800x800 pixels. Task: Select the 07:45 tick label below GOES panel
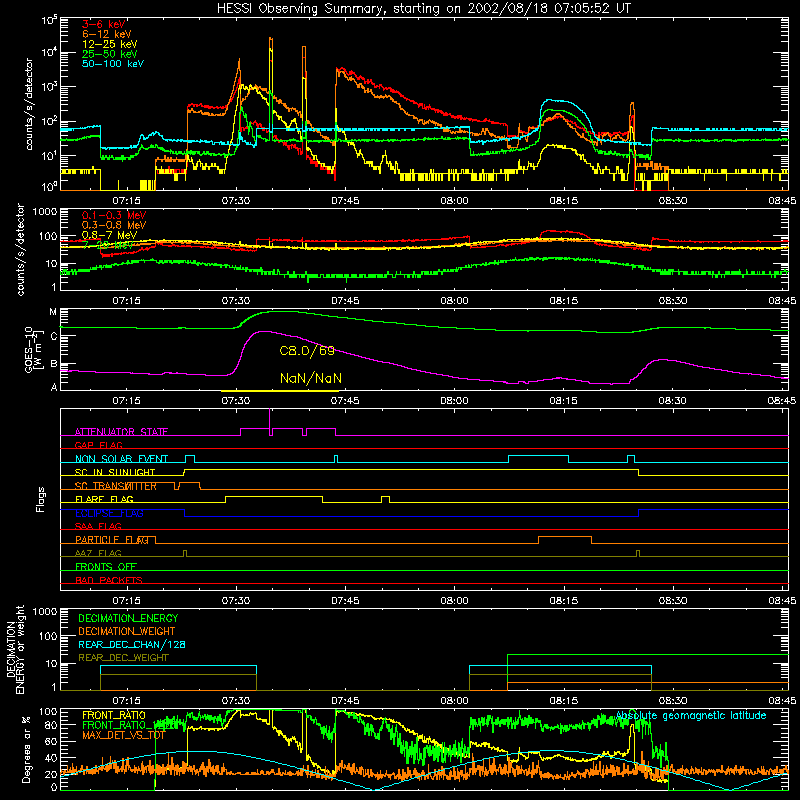(x=345, y=401)
